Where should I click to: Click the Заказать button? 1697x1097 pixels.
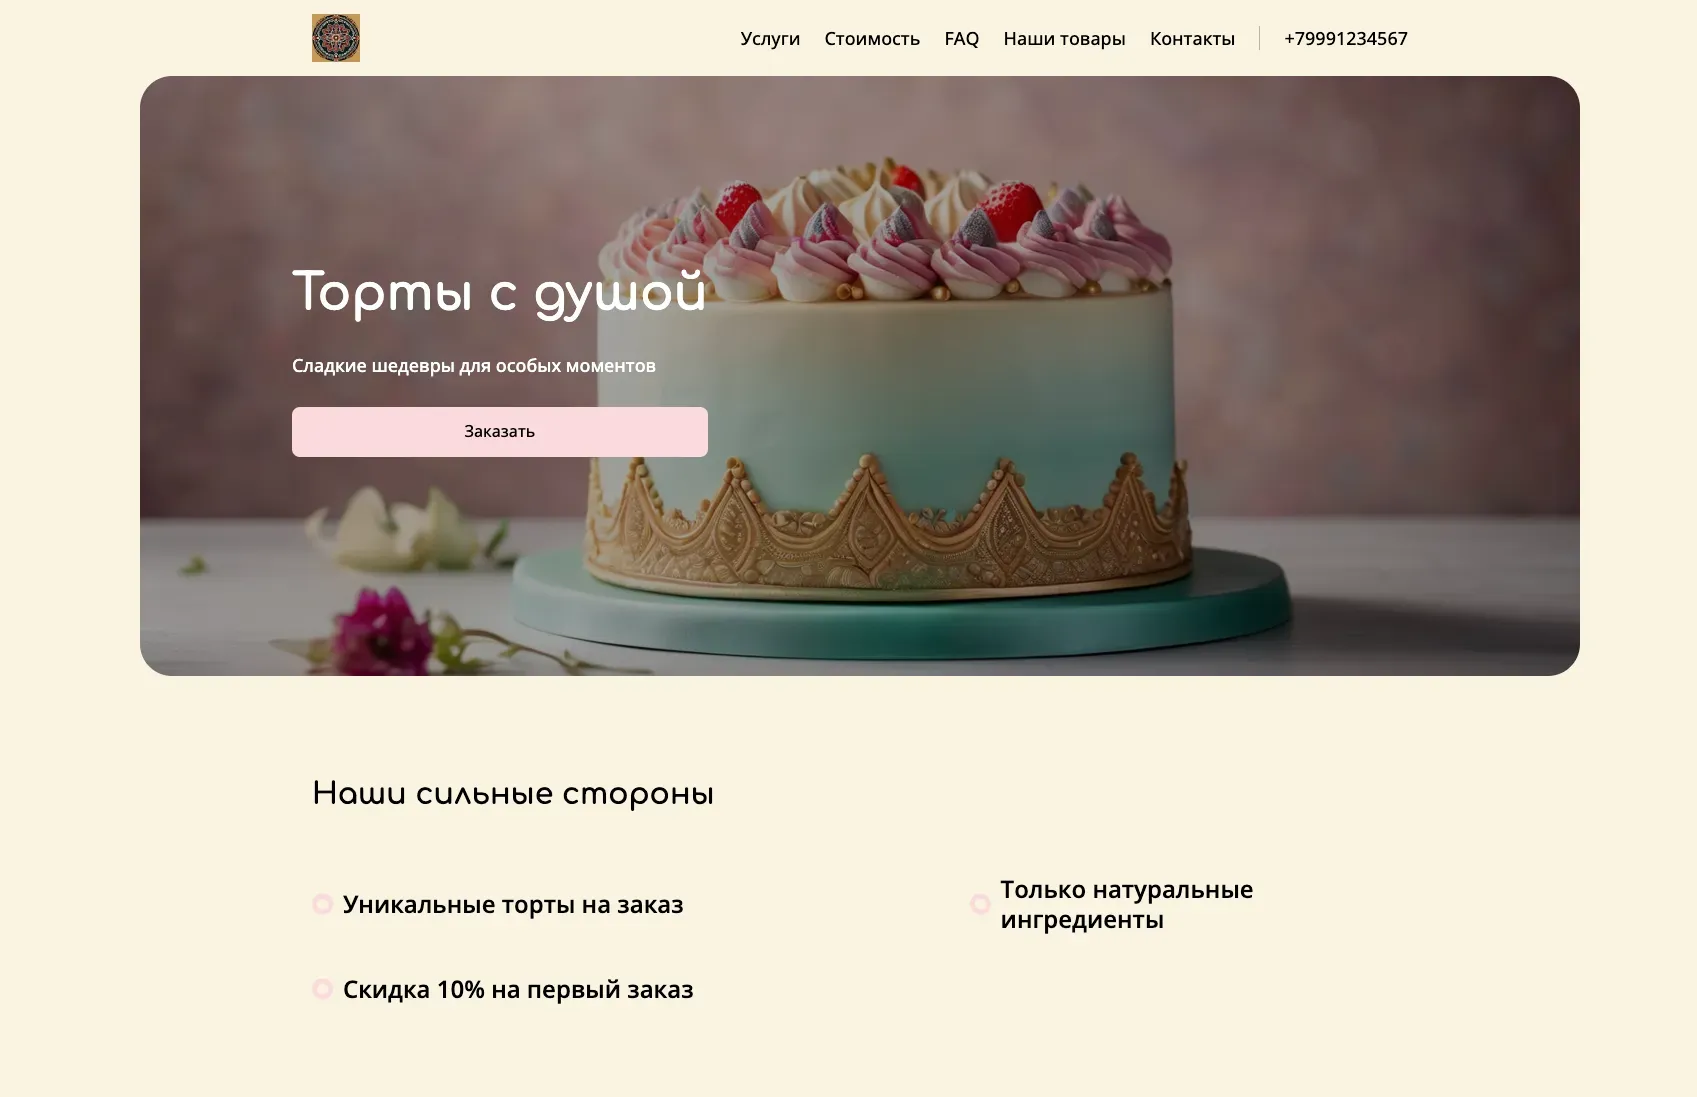pos(500,432)
